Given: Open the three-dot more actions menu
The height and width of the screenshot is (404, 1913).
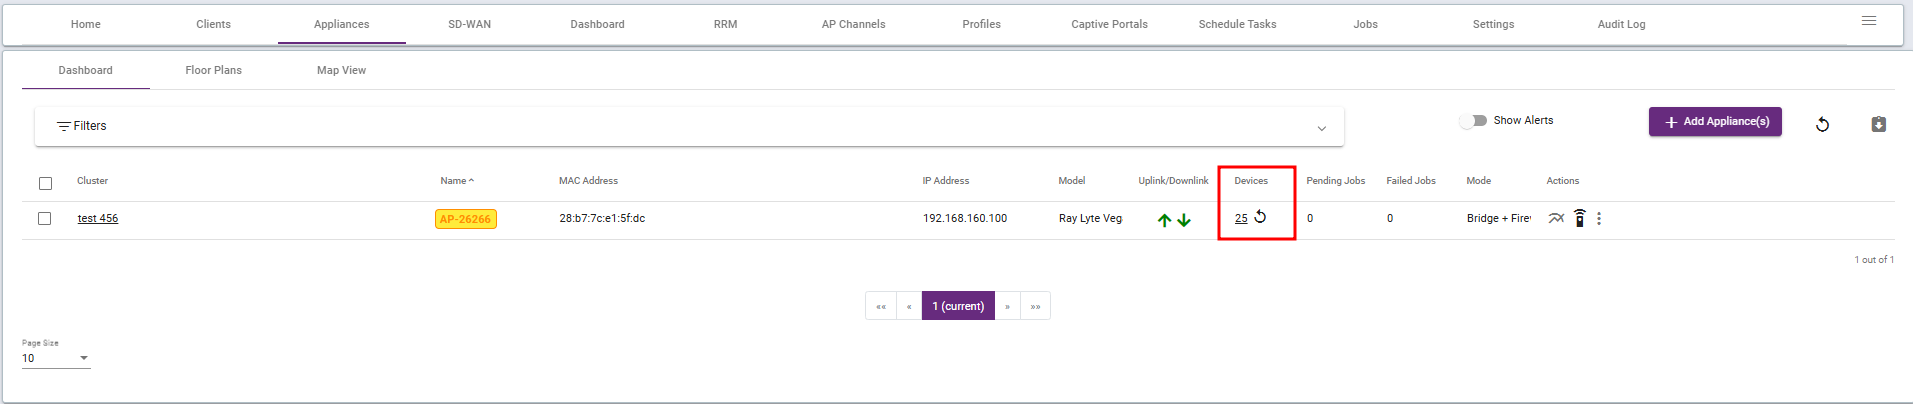Looking at the screenshot, I should point(1599,218).
